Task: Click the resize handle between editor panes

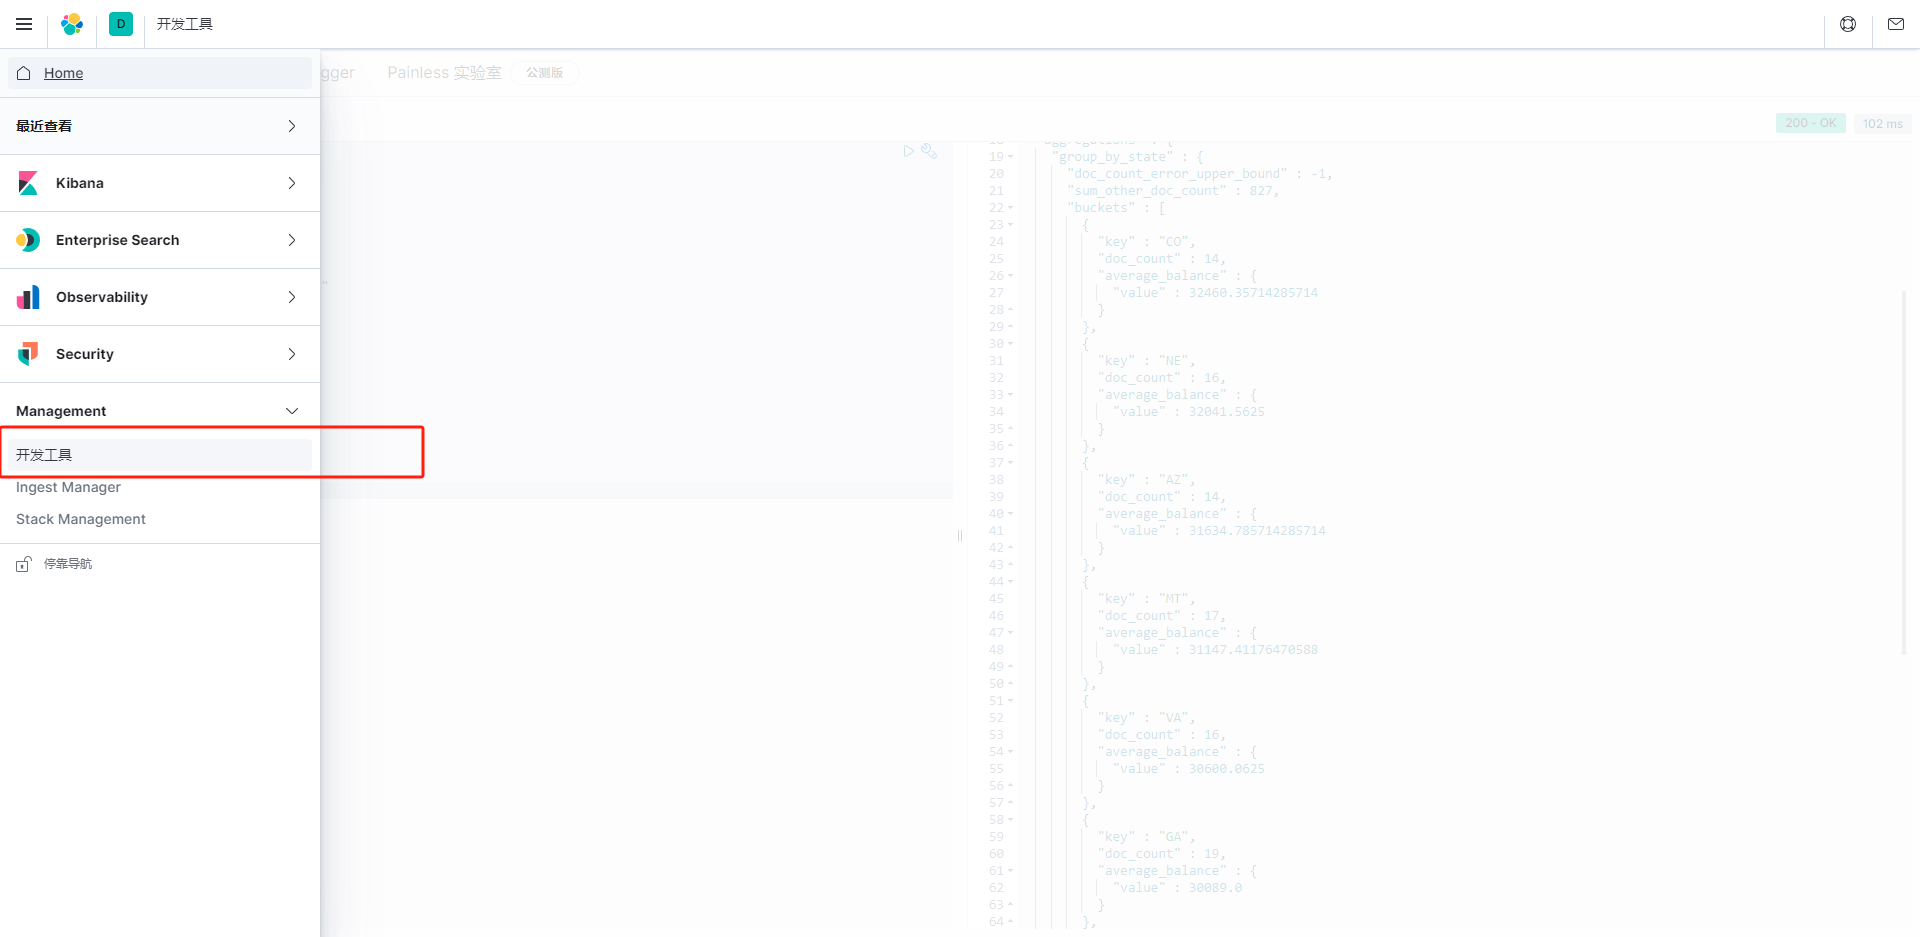Action: [960, 536]
